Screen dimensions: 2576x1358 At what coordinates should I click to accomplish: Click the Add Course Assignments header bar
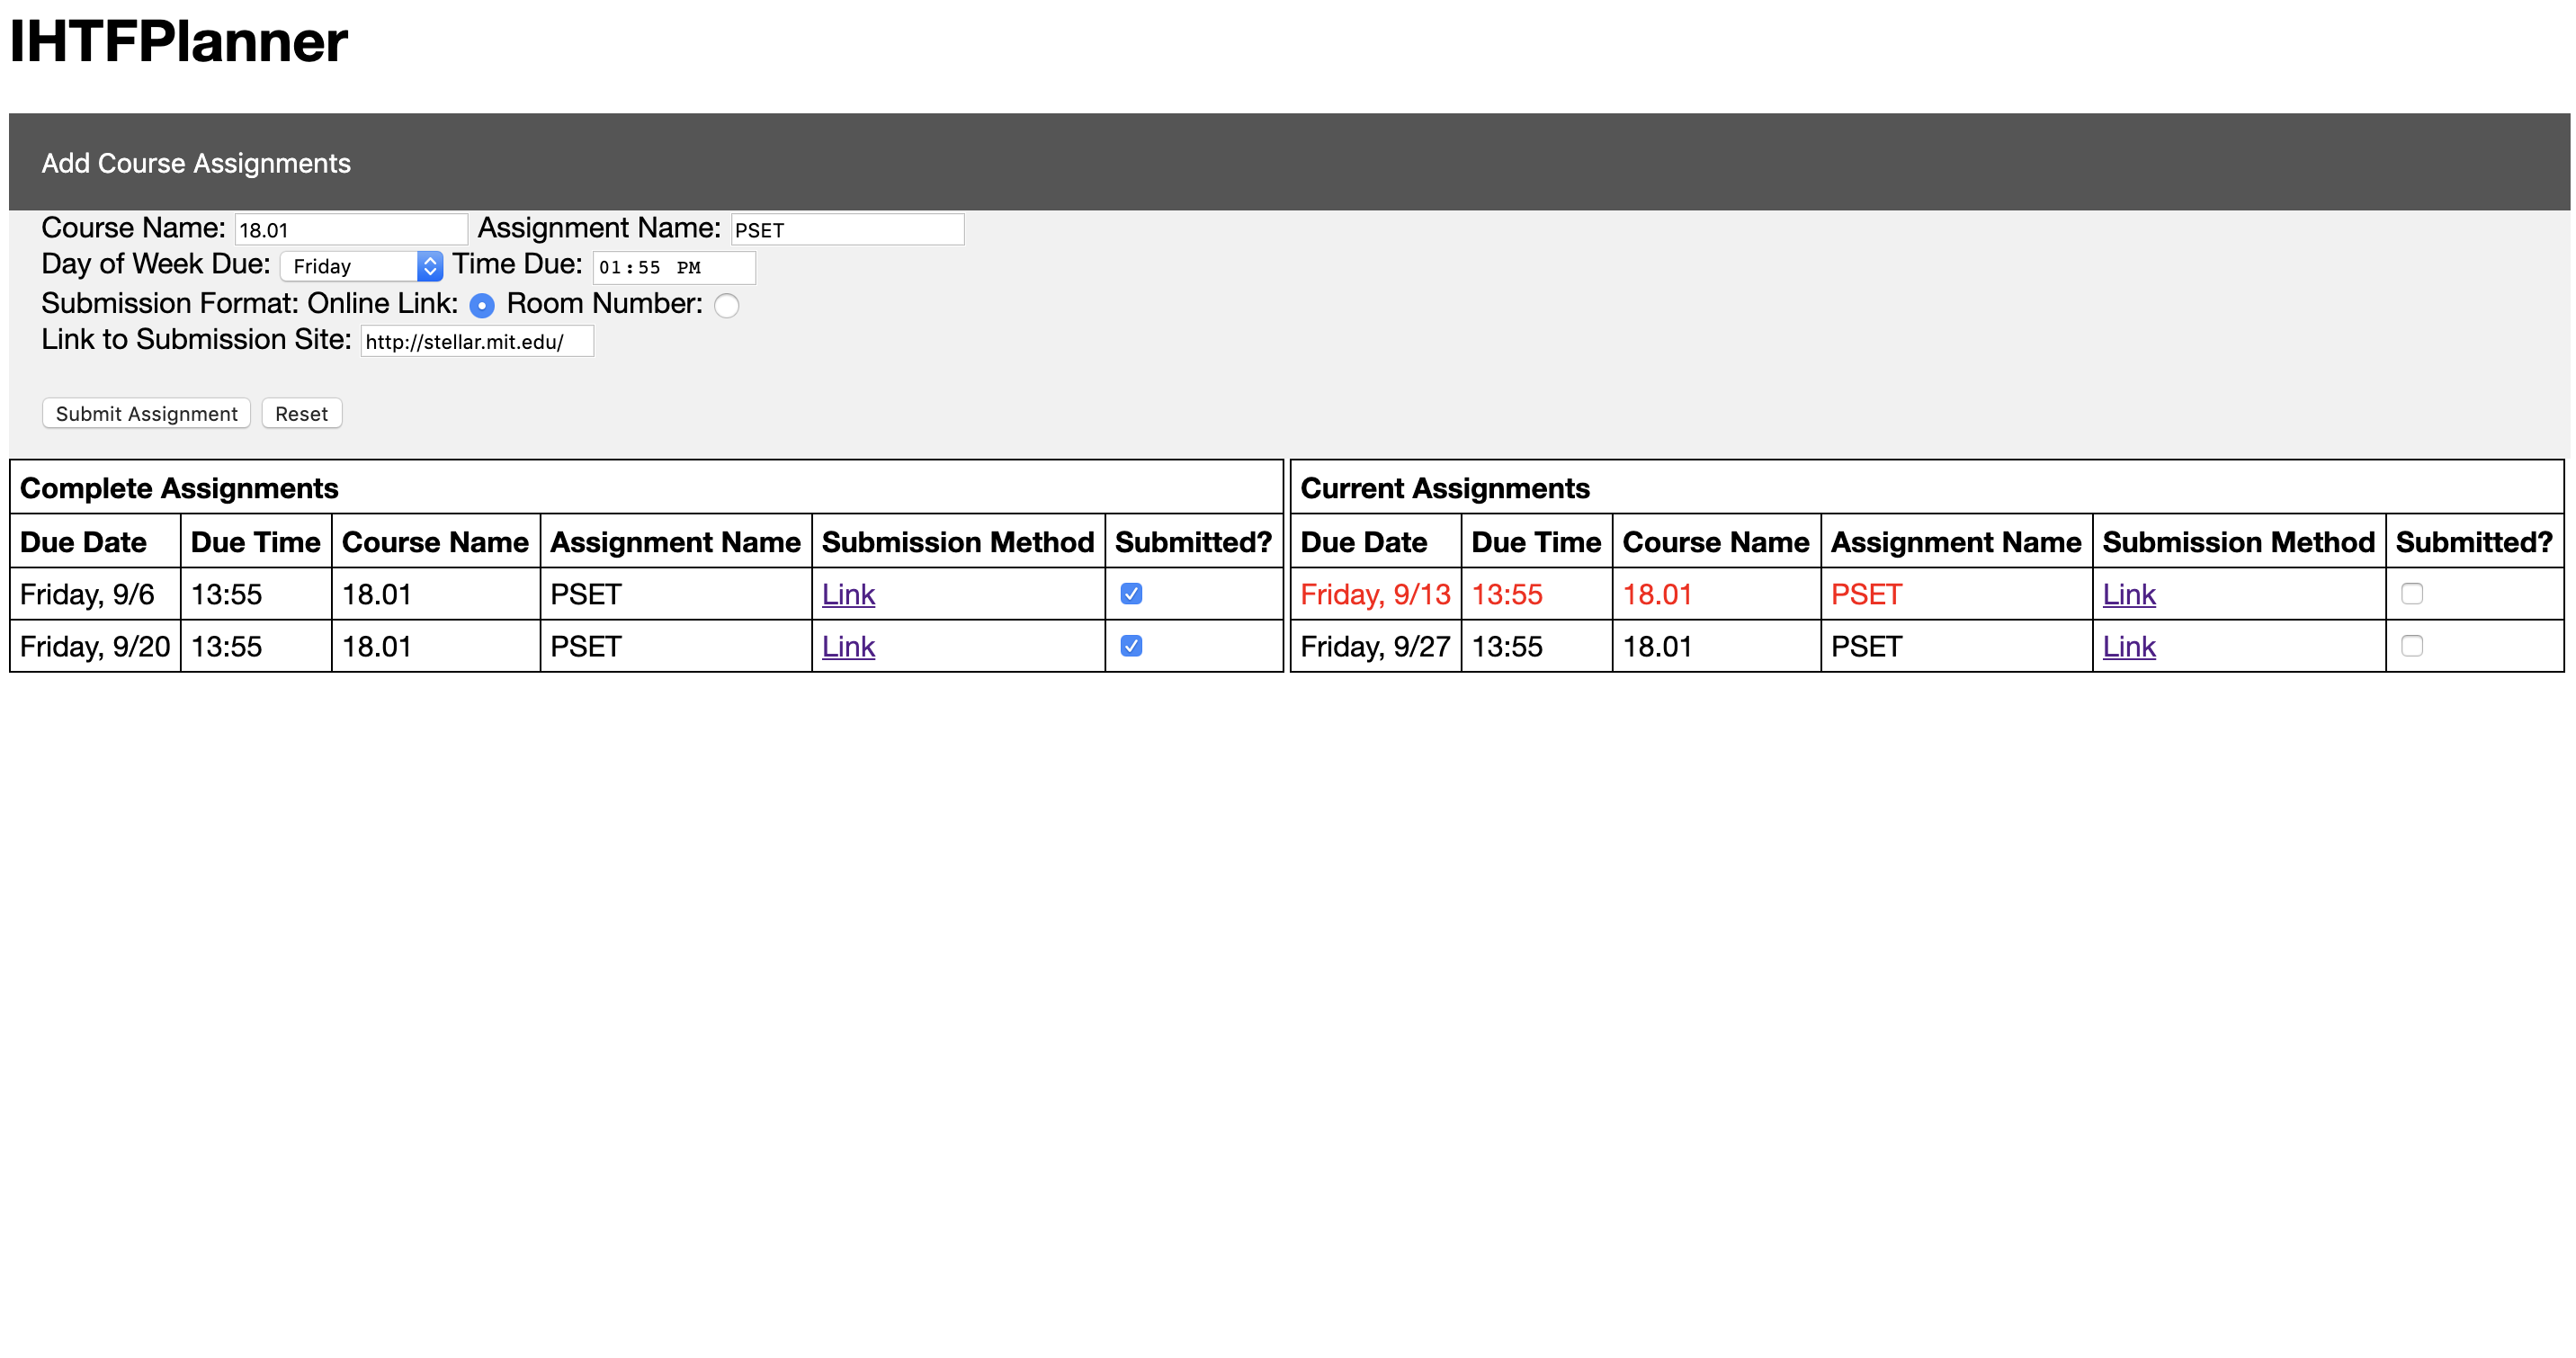click(x=1288, y=162)
